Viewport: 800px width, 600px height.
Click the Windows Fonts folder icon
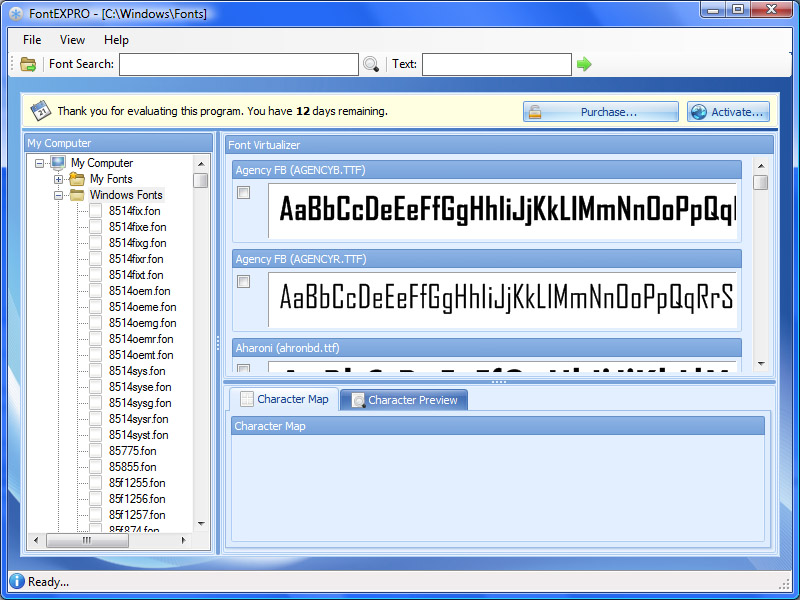pyautogui.click(x=77, y=195)
